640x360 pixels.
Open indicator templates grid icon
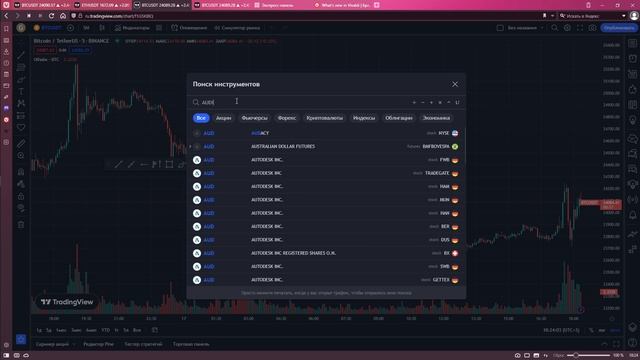[159, 28]
